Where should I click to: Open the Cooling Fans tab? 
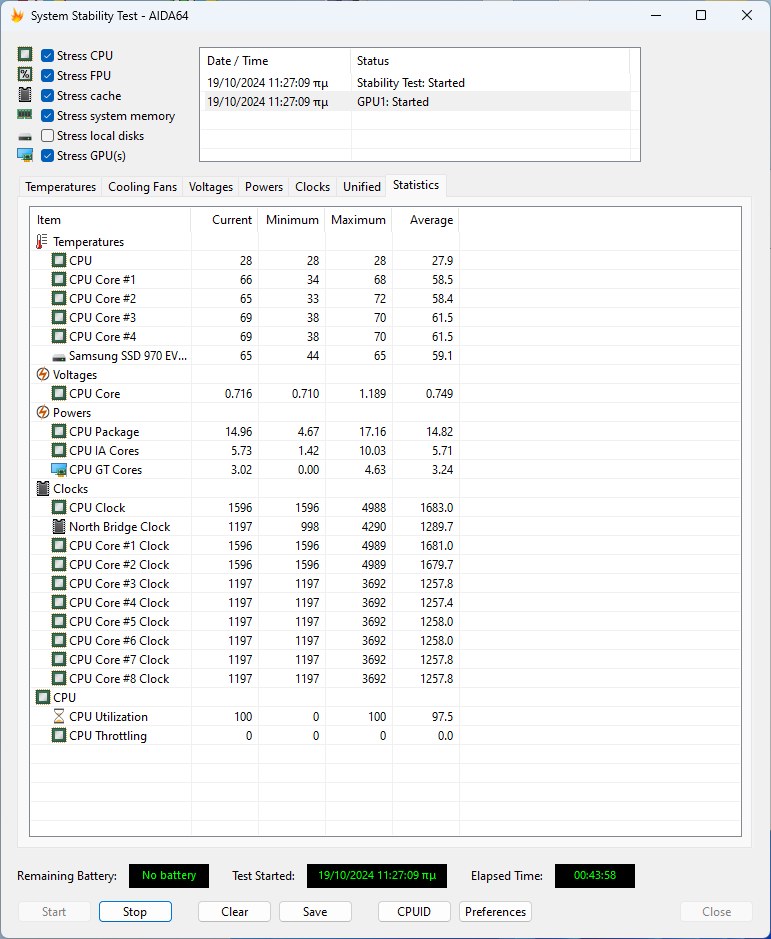pos(142,187)
